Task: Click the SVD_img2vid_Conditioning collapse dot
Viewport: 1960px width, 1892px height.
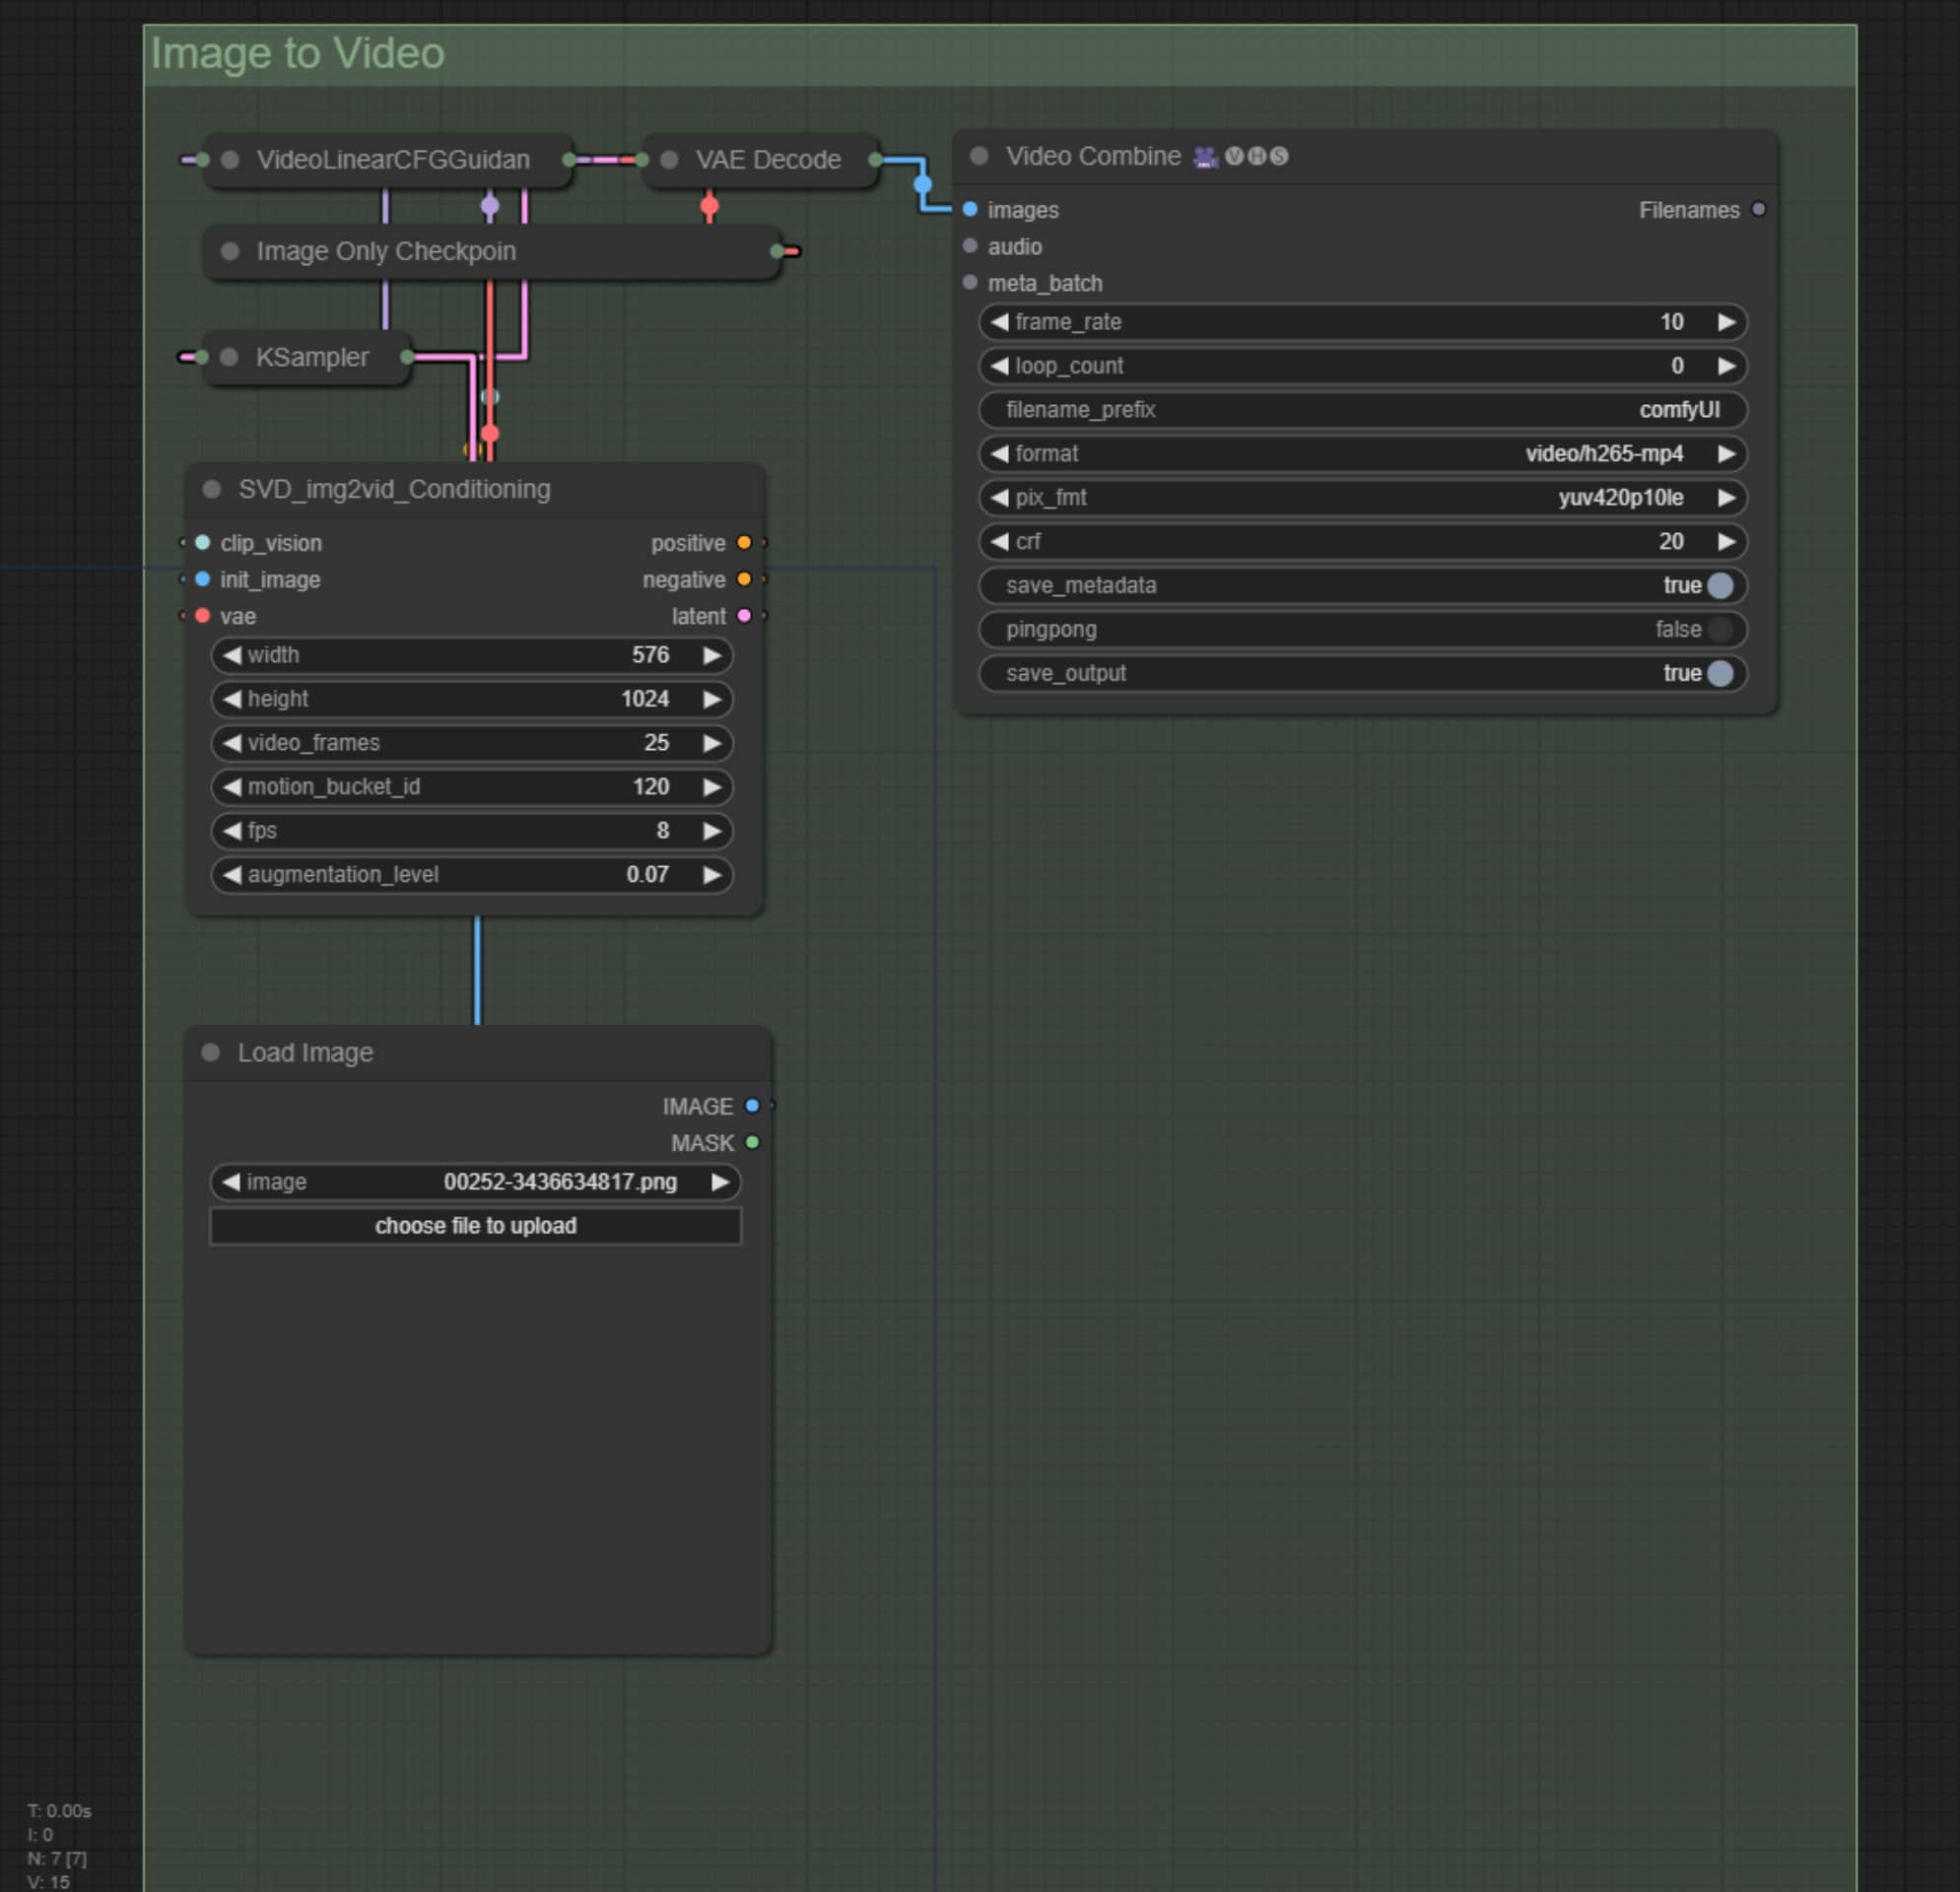Action: (x=211, y=489)
